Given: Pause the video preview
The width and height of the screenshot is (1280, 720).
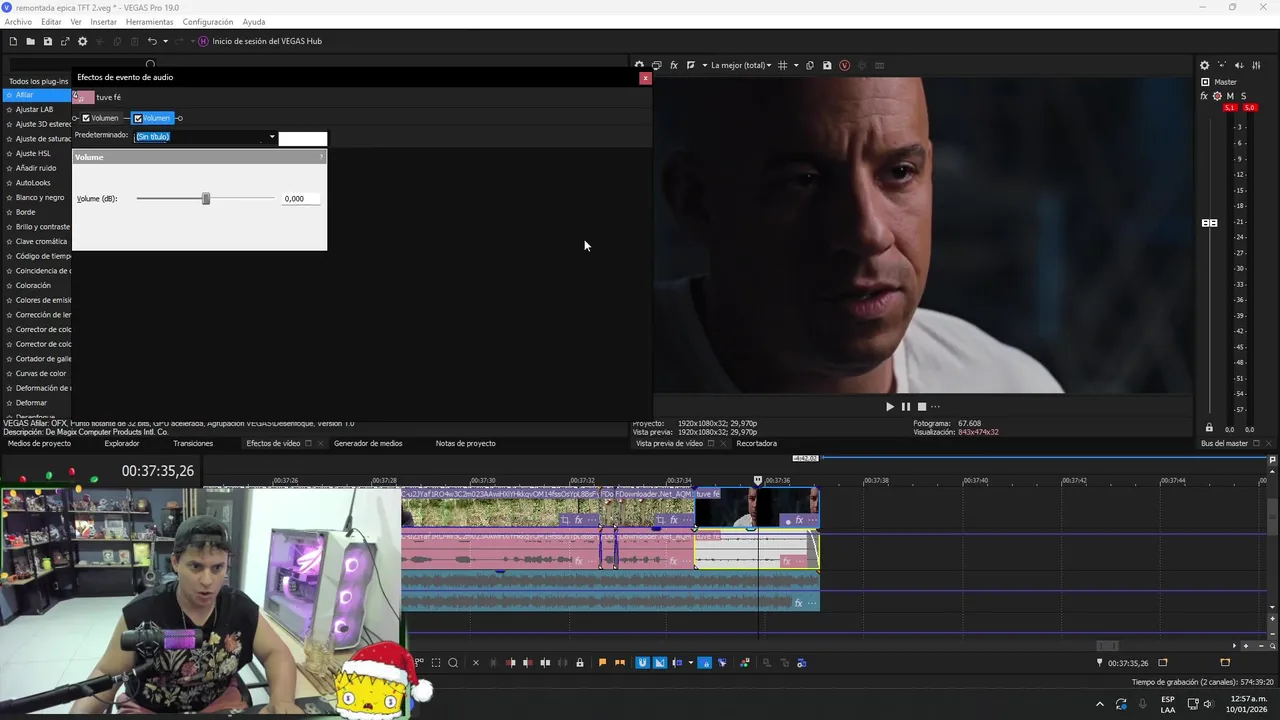Looking at the screenshot, I should 906,406.
